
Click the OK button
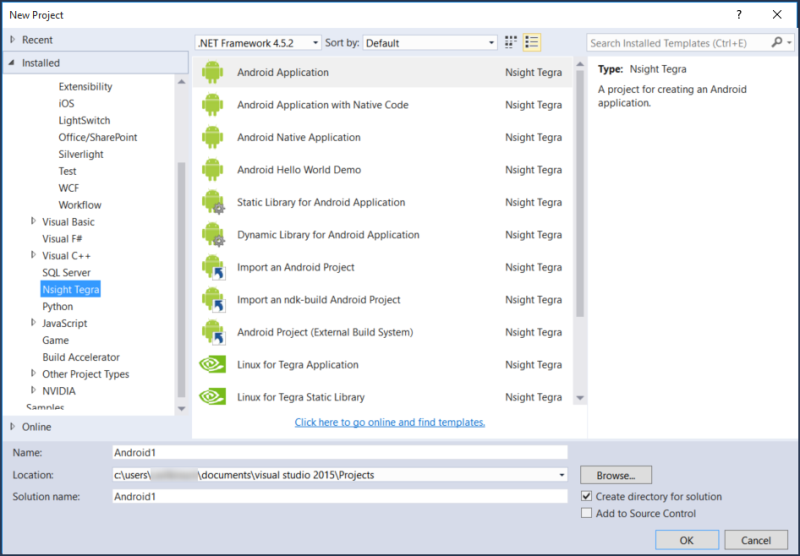point(687,540)
